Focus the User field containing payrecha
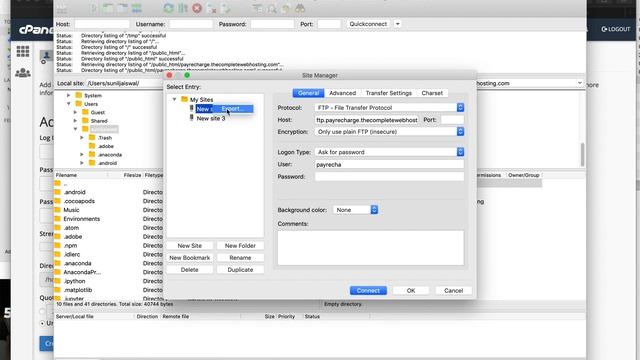Viewport: 640px width, 360px height. [389, 164]
